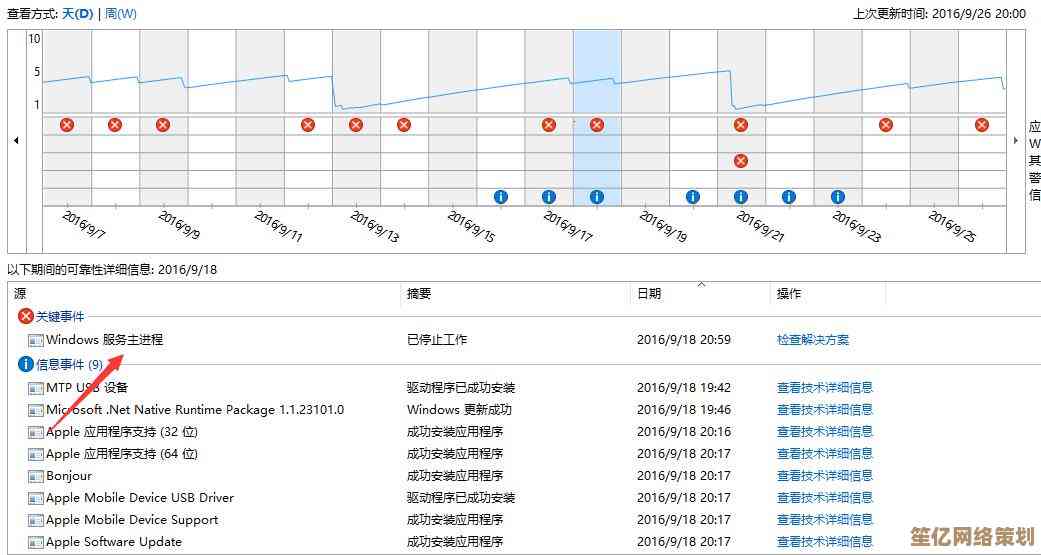Screen dimensions: 1041x555
Task: Click the icon beside Windows 服务主进程
Action: [36, 340]
